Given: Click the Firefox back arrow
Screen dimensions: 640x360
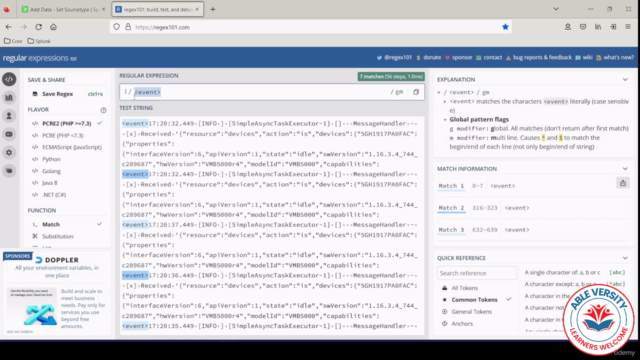Looking at the screenshot, I should (9, 27).
